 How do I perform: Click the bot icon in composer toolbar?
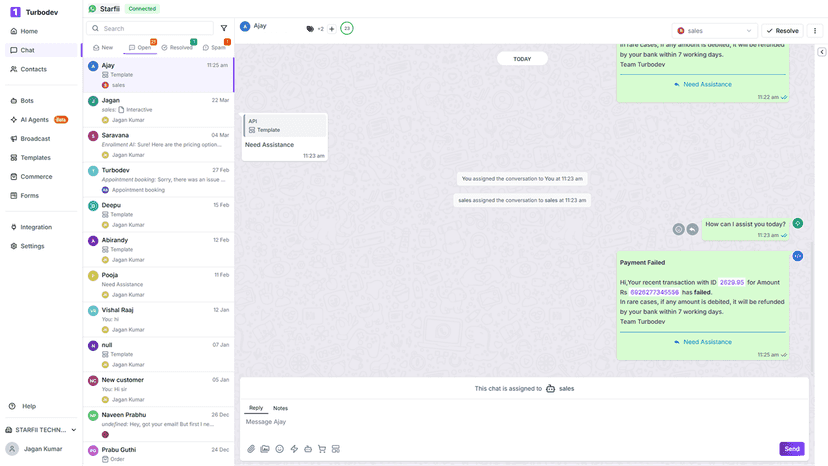point(308,449)
